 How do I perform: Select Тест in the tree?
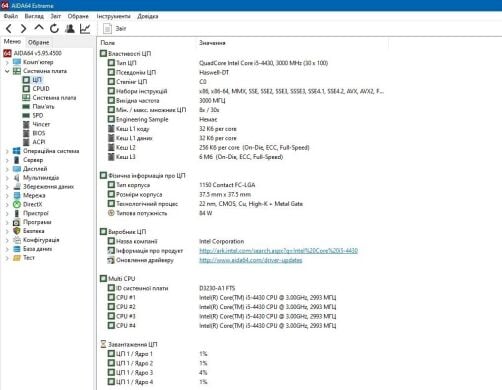point(24,258)
